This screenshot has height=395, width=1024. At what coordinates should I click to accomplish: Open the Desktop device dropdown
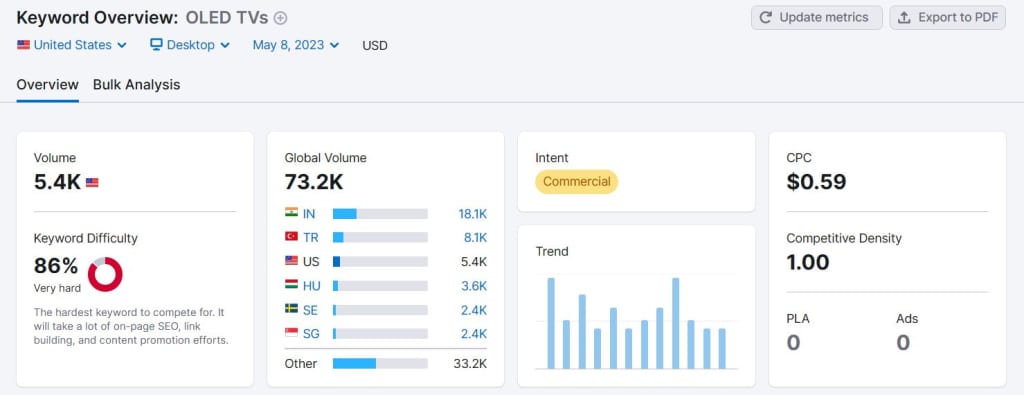(x=190, y=45)
